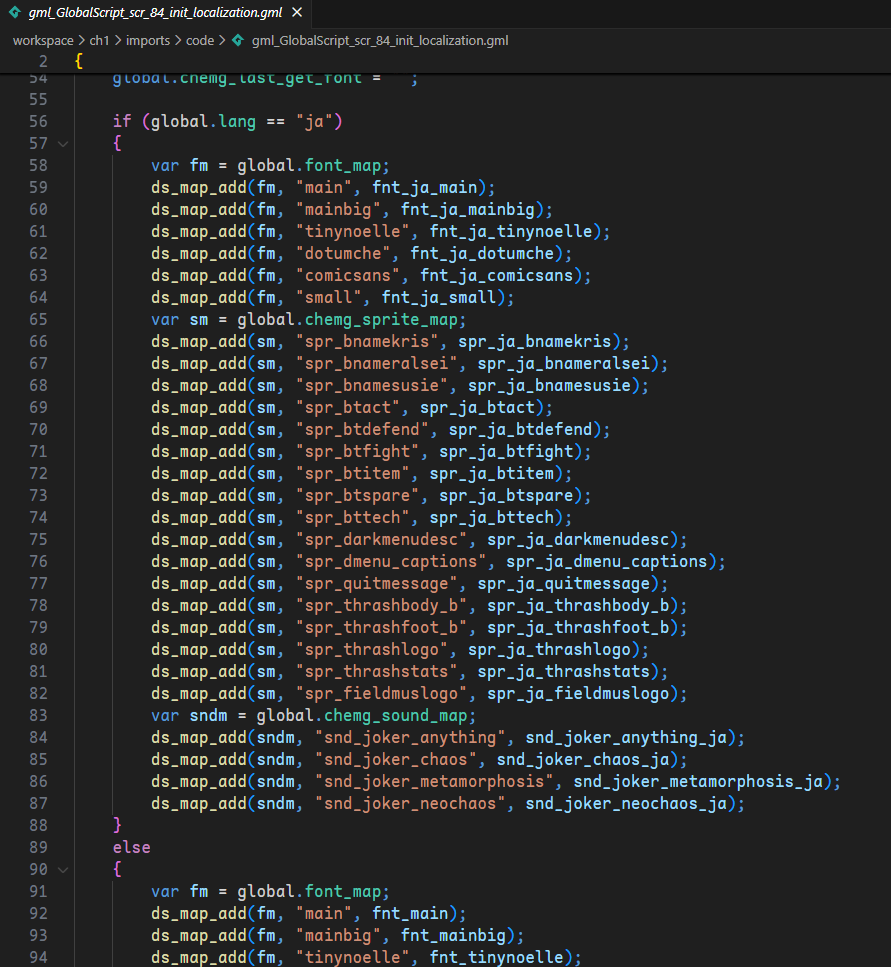Click fnt_ja_dotumche on line 62

pos(482,253)
